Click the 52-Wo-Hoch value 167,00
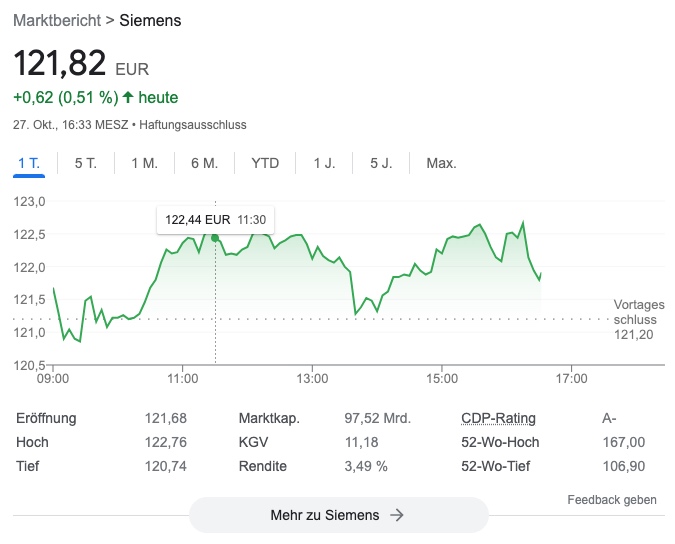Viewport: 675px width, 544px height. click(x=624, y=442)
